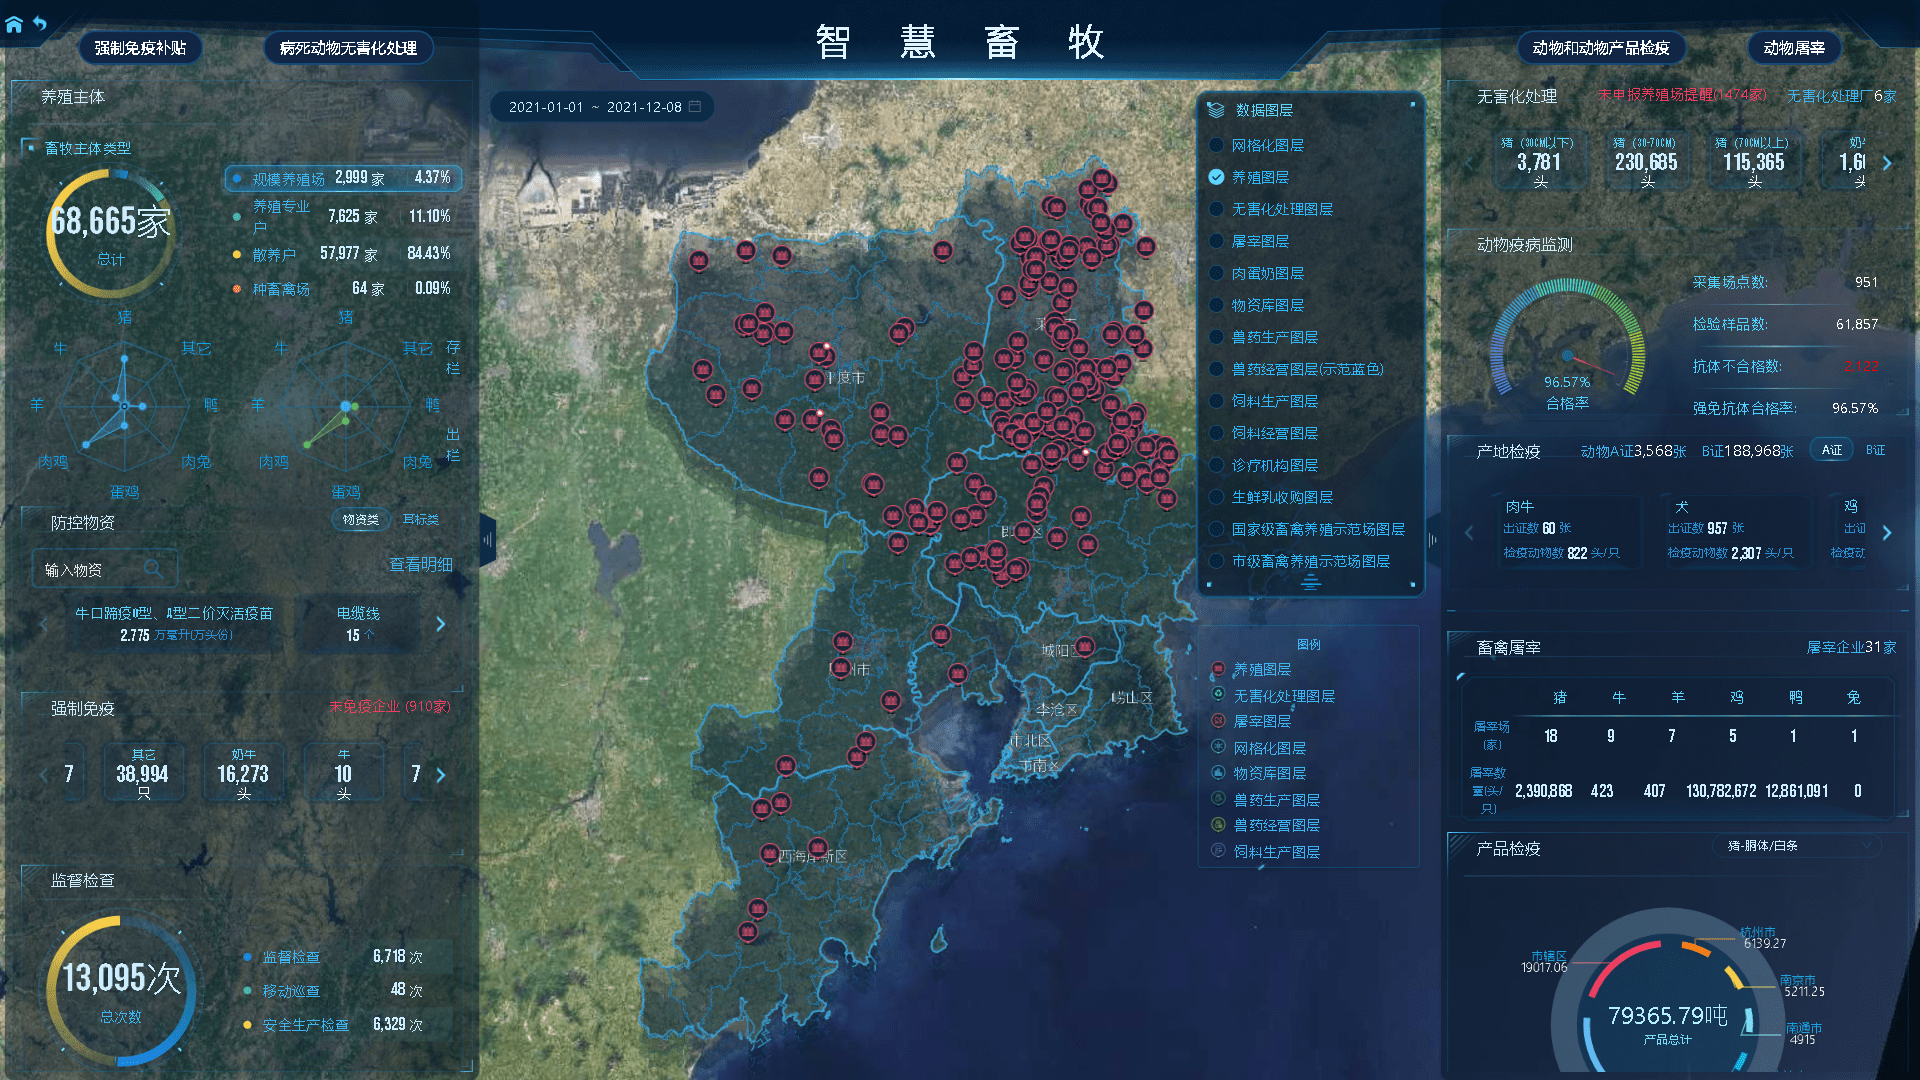Show next 无害化处理 stat cards arrow
Viewport: 1920px width, 1080px height.
pos(1887,163)
